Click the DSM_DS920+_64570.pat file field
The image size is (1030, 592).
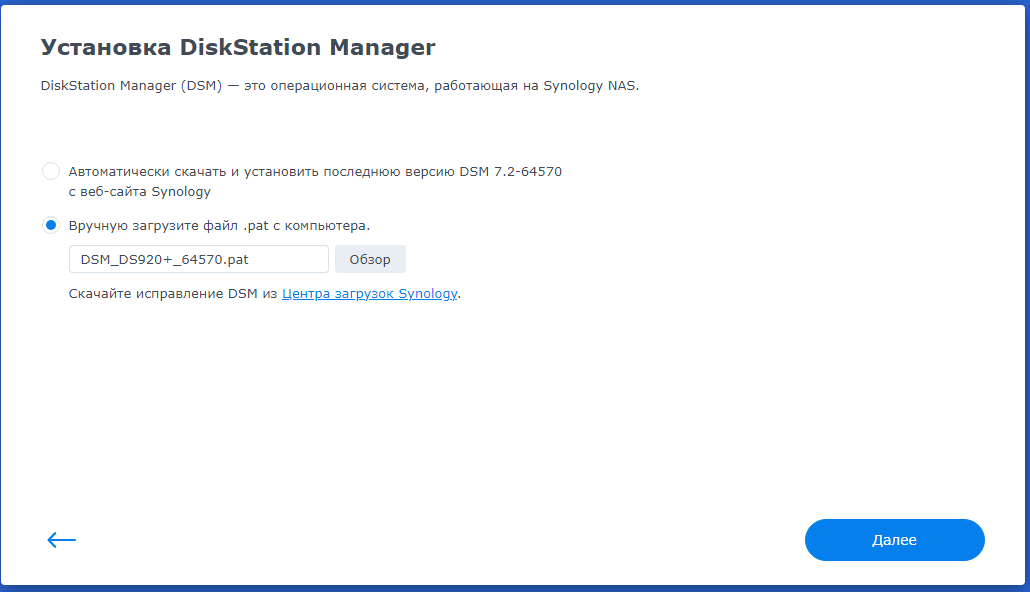tap(198, 260)
